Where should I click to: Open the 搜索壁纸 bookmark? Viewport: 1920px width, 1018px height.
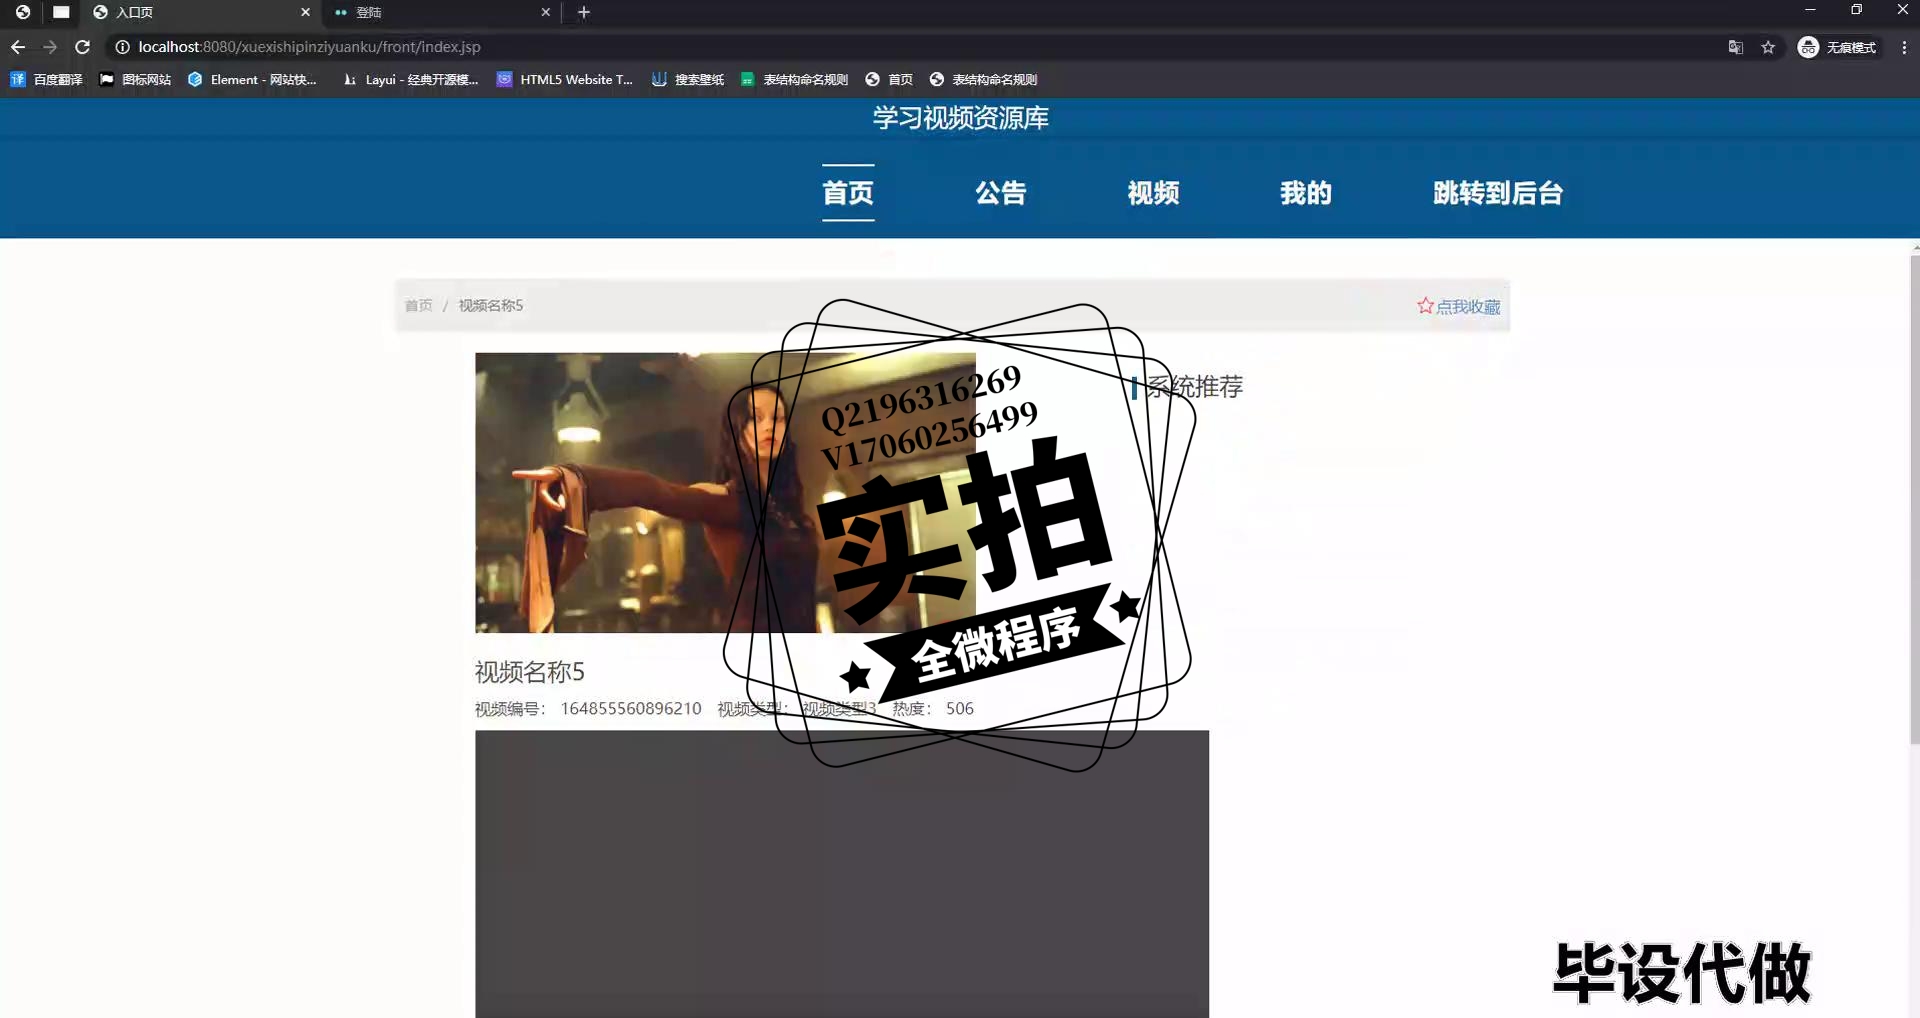[688, 79]
